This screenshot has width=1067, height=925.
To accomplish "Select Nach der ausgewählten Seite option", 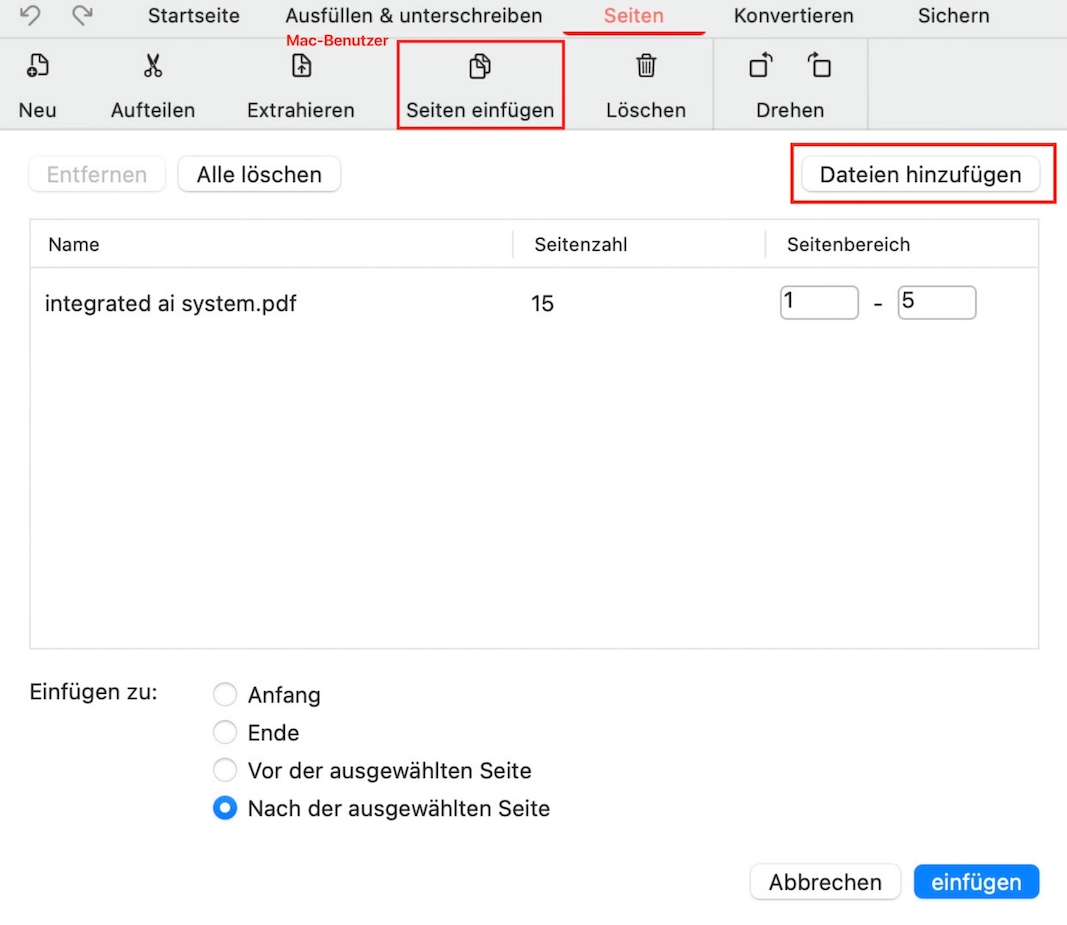I will click(225, 808).
